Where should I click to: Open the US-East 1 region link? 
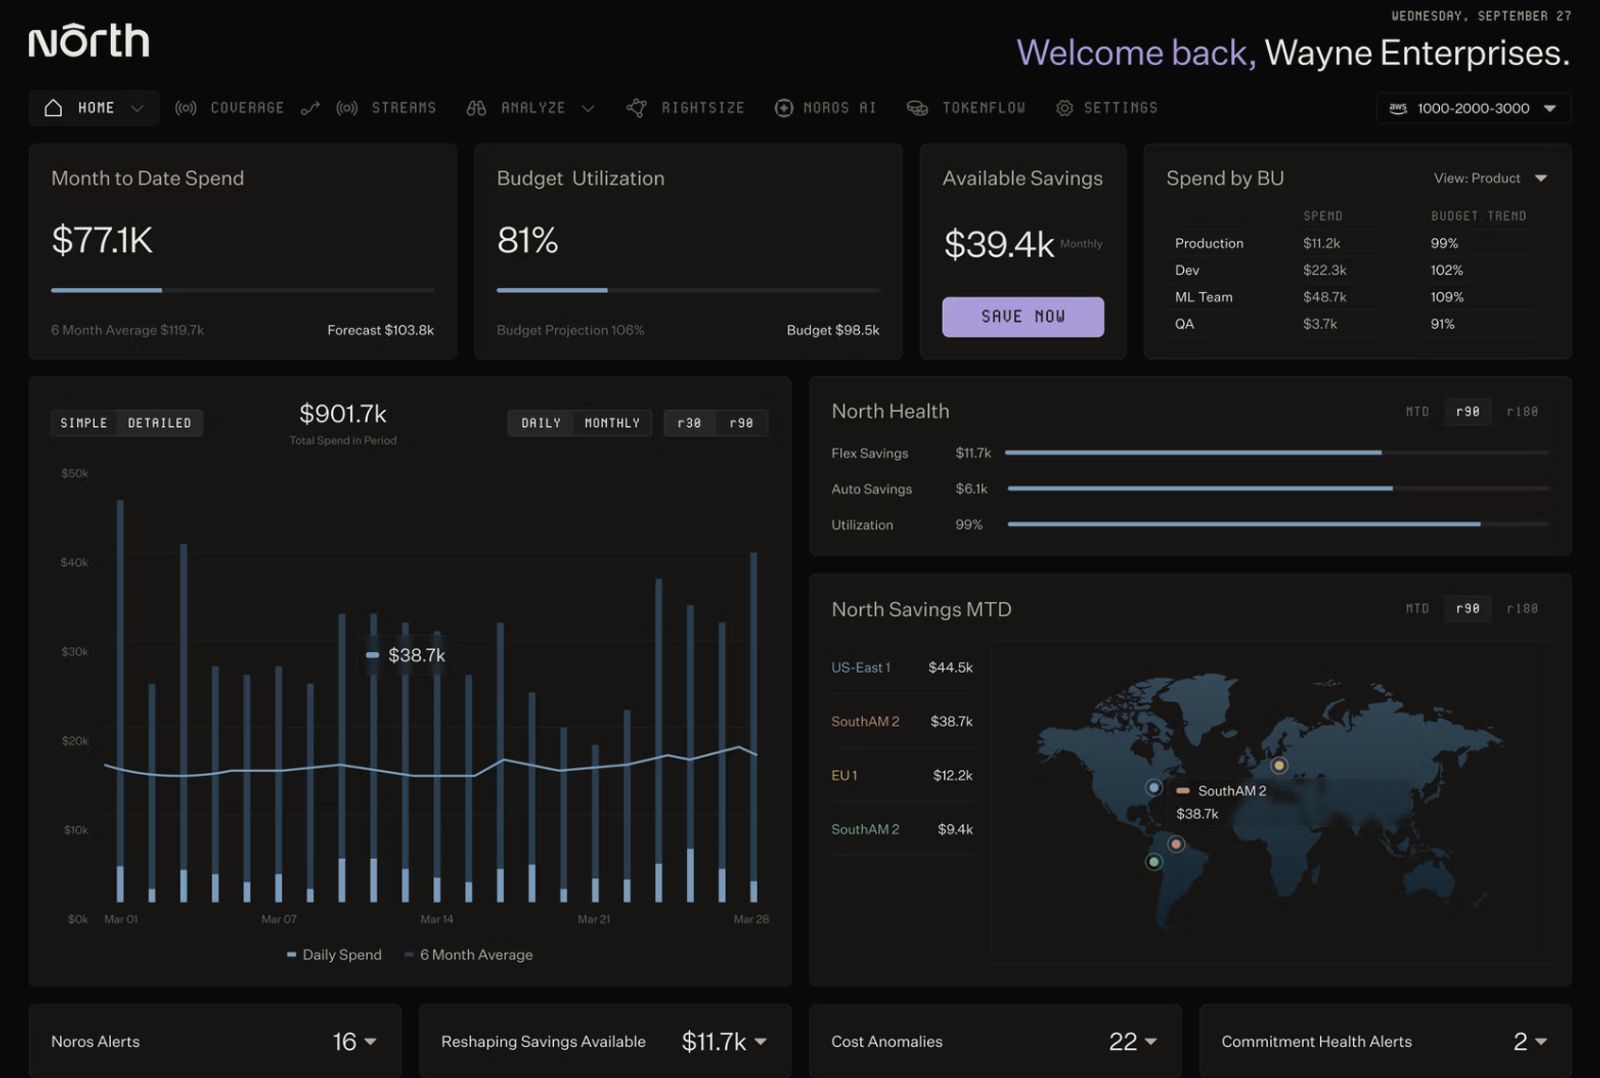click(x=861, y=668)
